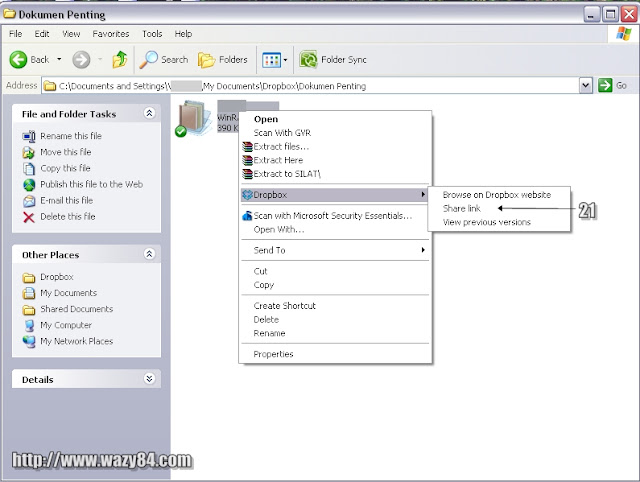Click the red X Delete this file icon

29,217
